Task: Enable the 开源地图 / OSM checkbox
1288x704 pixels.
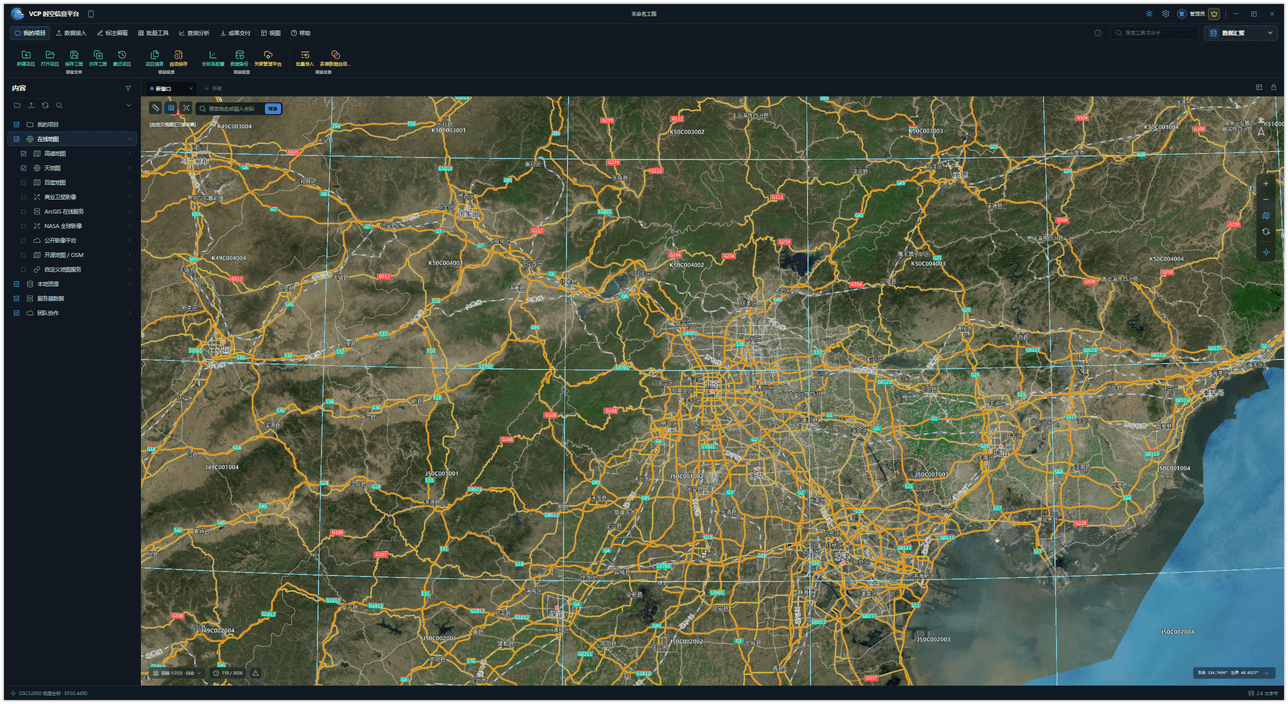Action: (x=24, y=255)
